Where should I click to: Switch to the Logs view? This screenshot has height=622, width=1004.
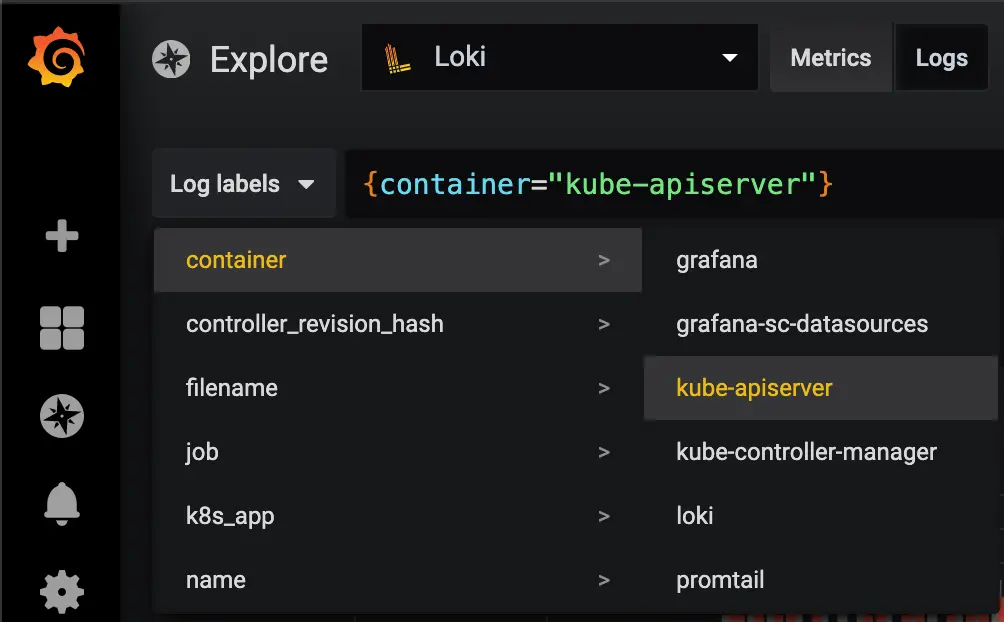tap(940, 58)
